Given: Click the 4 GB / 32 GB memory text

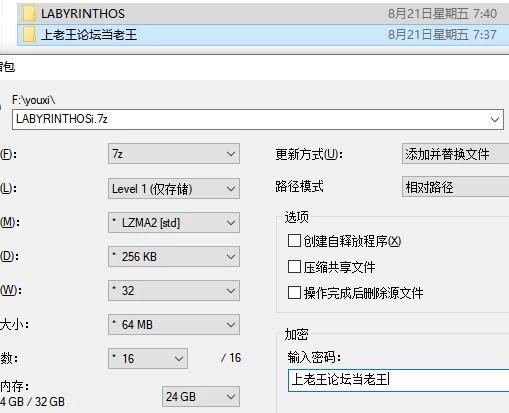Looking at the screenshot, I should click(32, 402).
